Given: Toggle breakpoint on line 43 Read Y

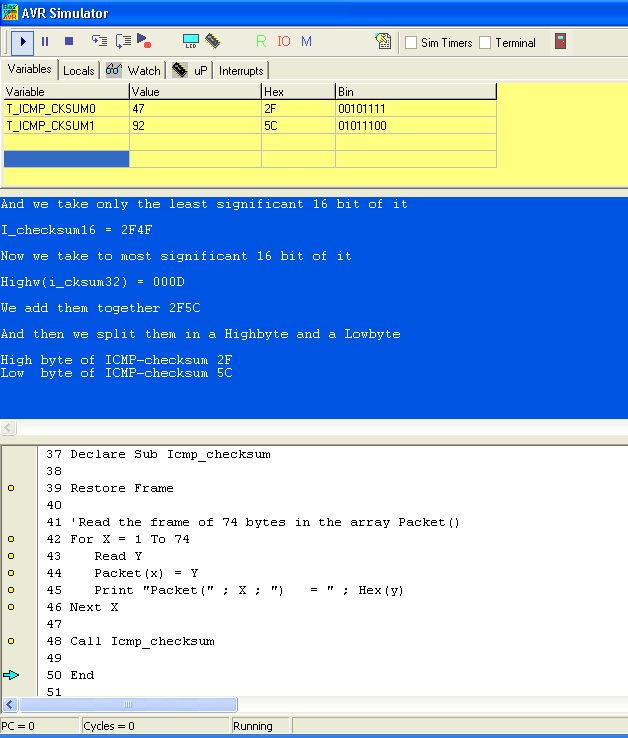Looking at the screenshot, I should tap(11, 556).
